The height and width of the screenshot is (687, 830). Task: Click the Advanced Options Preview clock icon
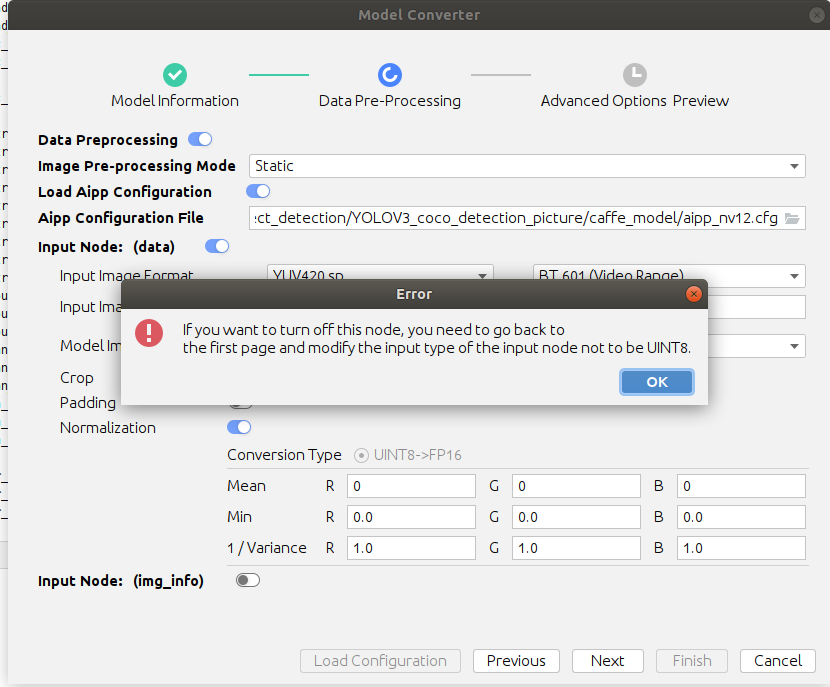[x=635, y=75]
